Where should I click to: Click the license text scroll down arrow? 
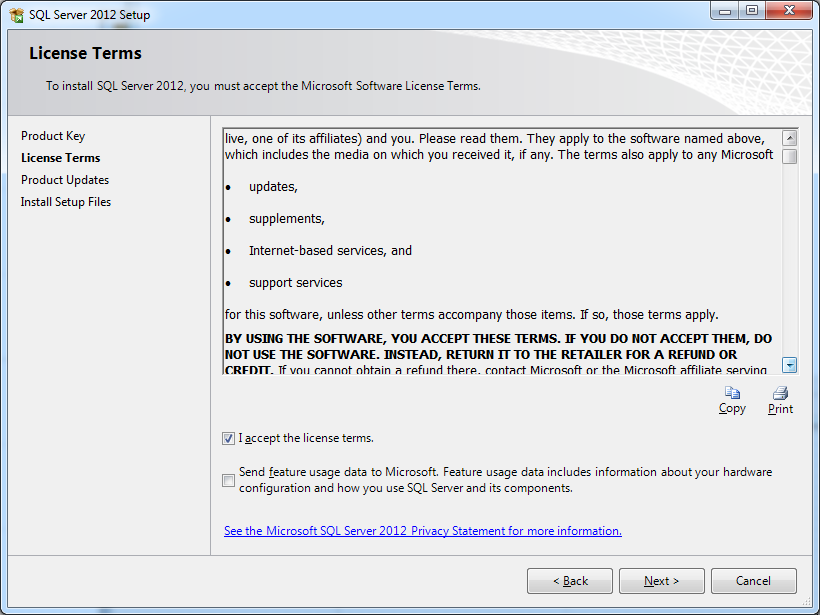pyautogui.click(x=790, y=365)
